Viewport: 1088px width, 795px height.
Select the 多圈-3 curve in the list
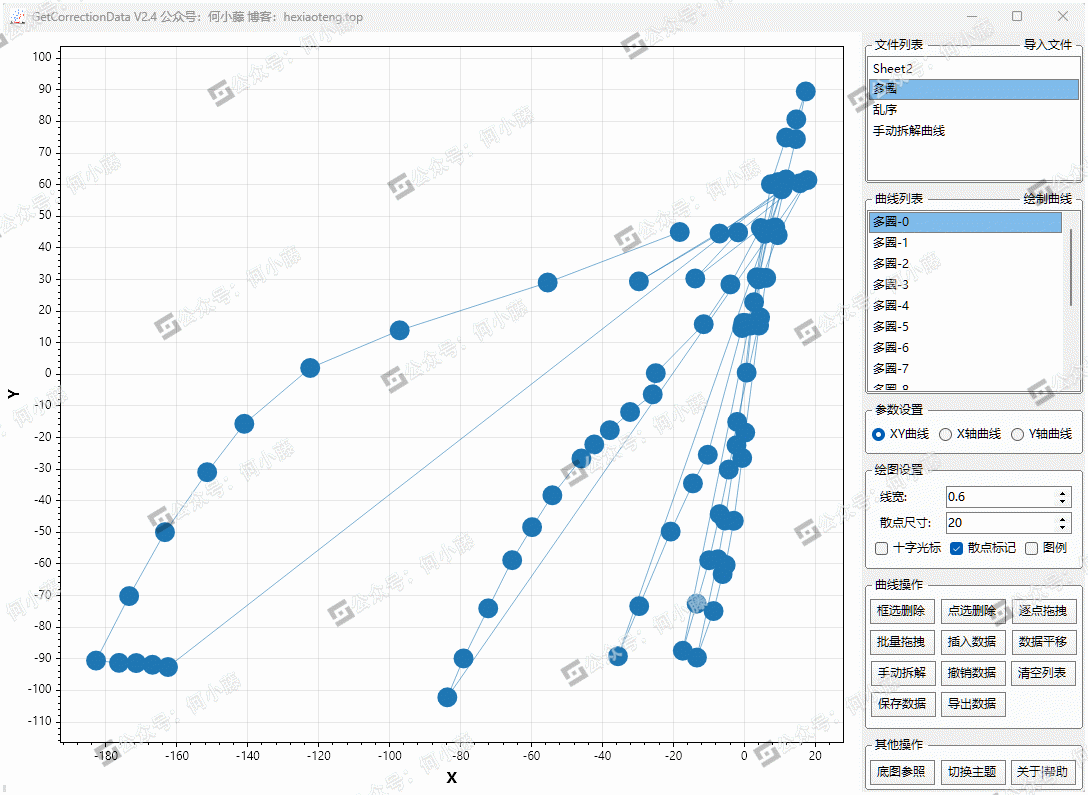890,285
